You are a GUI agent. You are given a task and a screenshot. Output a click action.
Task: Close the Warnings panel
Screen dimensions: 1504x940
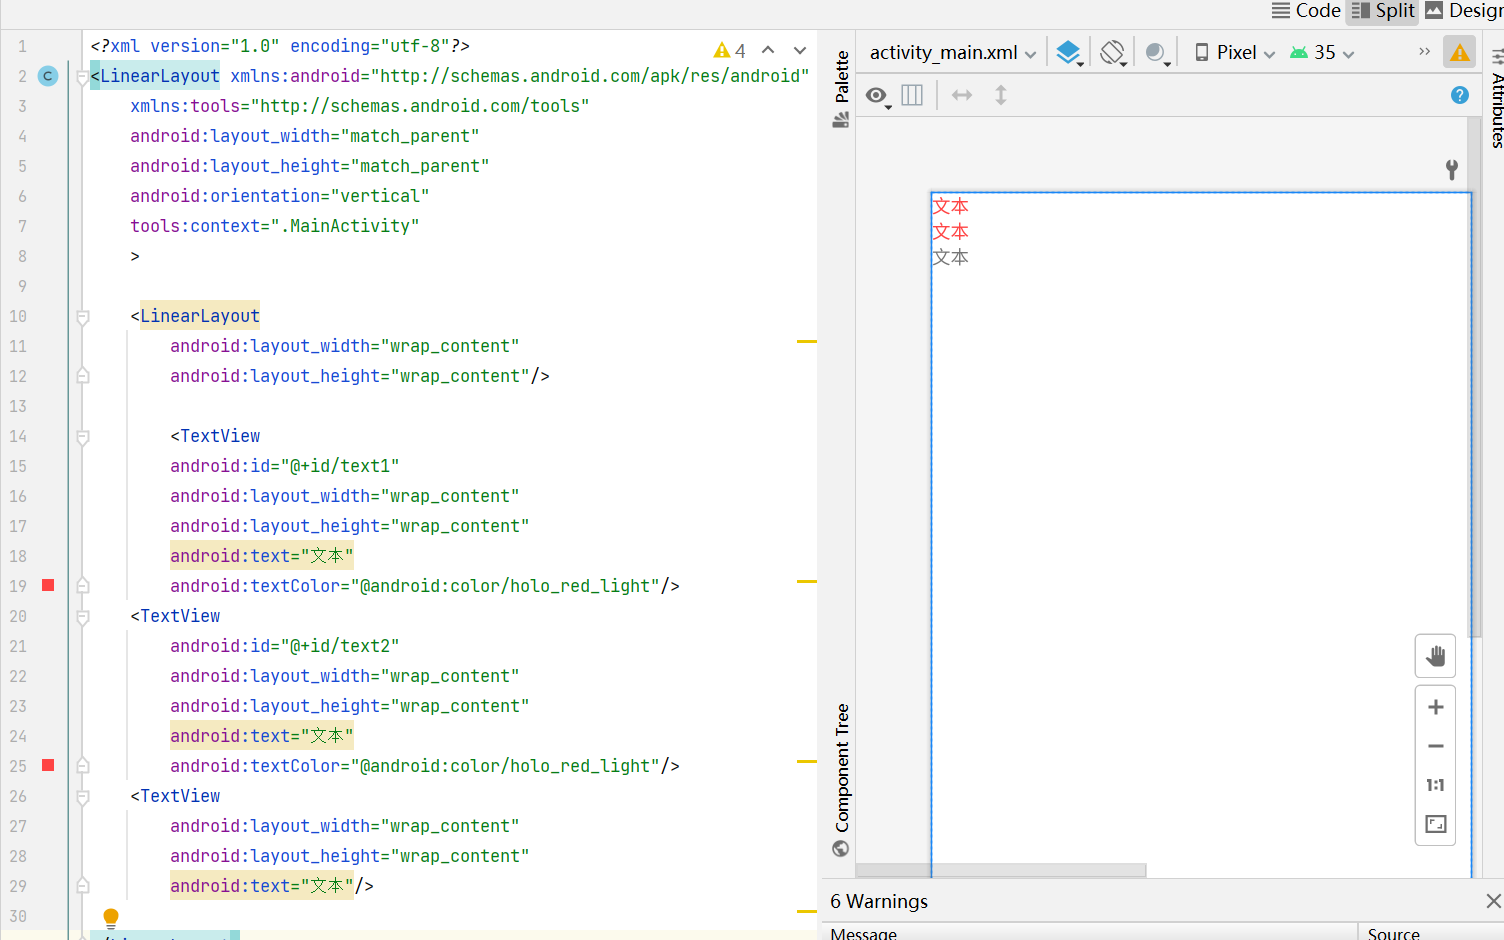pyautogui.click(x=1494, y=901)
